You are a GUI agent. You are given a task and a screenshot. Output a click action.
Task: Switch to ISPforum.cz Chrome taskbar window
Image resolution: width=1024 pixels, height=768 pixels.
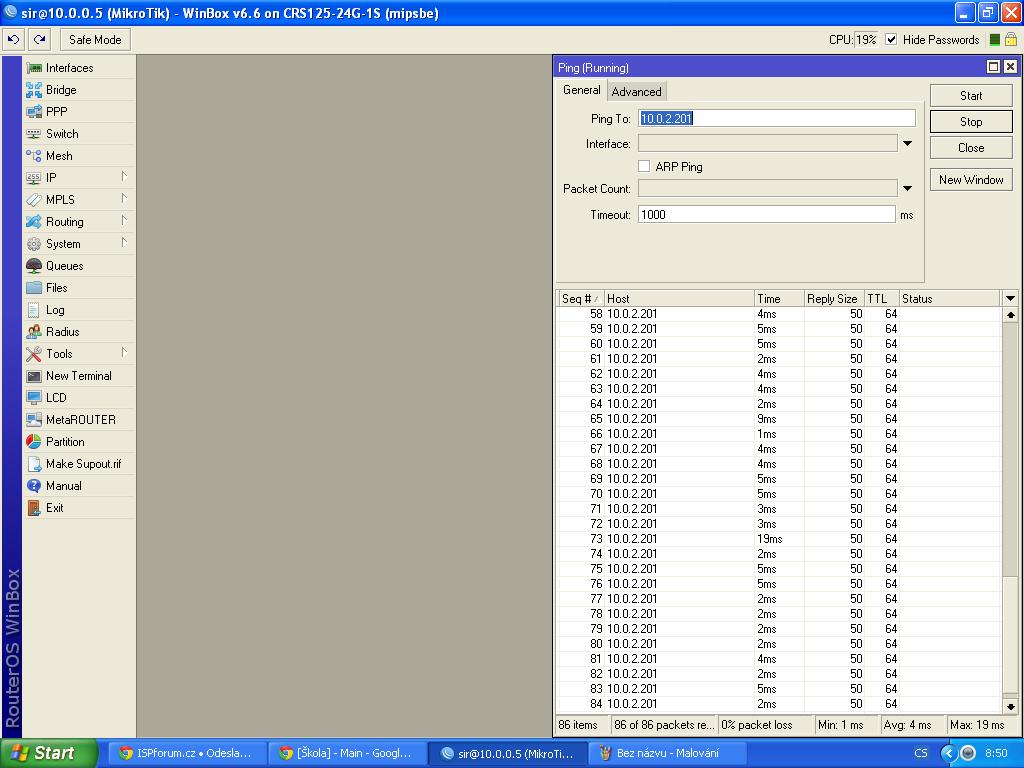[187, 753]
